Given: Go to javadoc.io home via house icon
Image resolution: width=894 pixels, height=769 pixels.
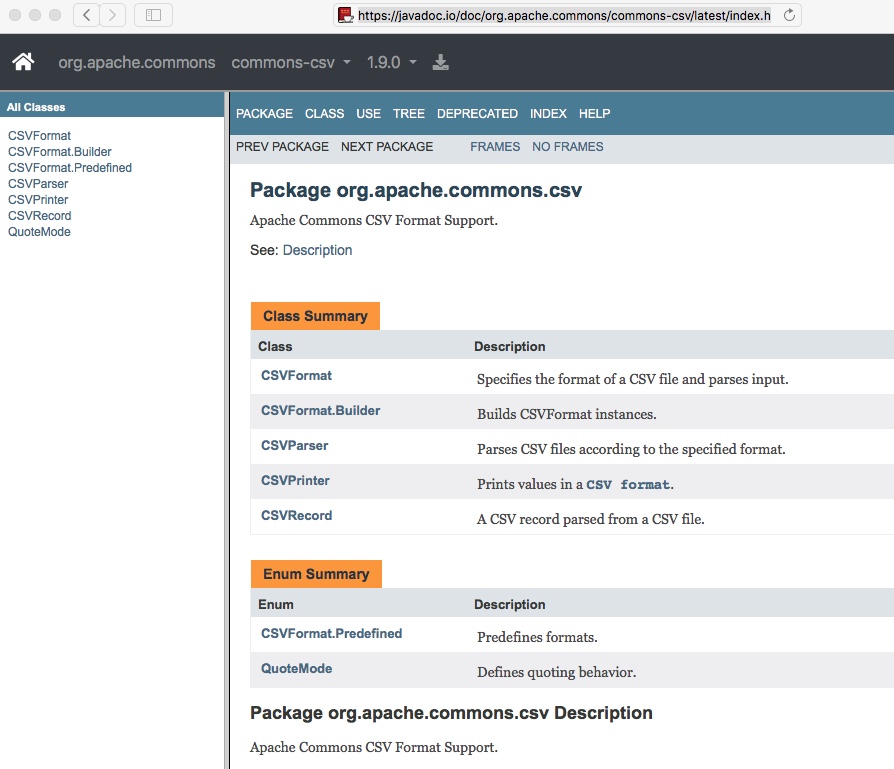Looking at the screenshot, I should [23, 62].
